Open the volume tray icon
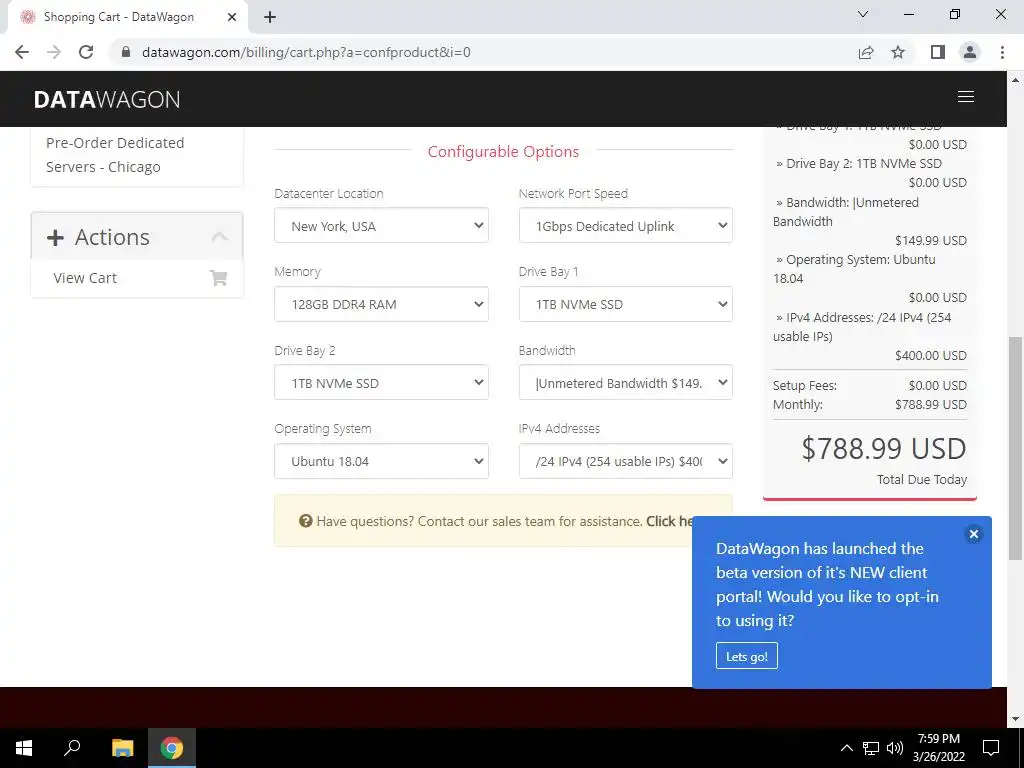Image resolution: width=1024 pixels, height=768 pixels. [895, 748]
